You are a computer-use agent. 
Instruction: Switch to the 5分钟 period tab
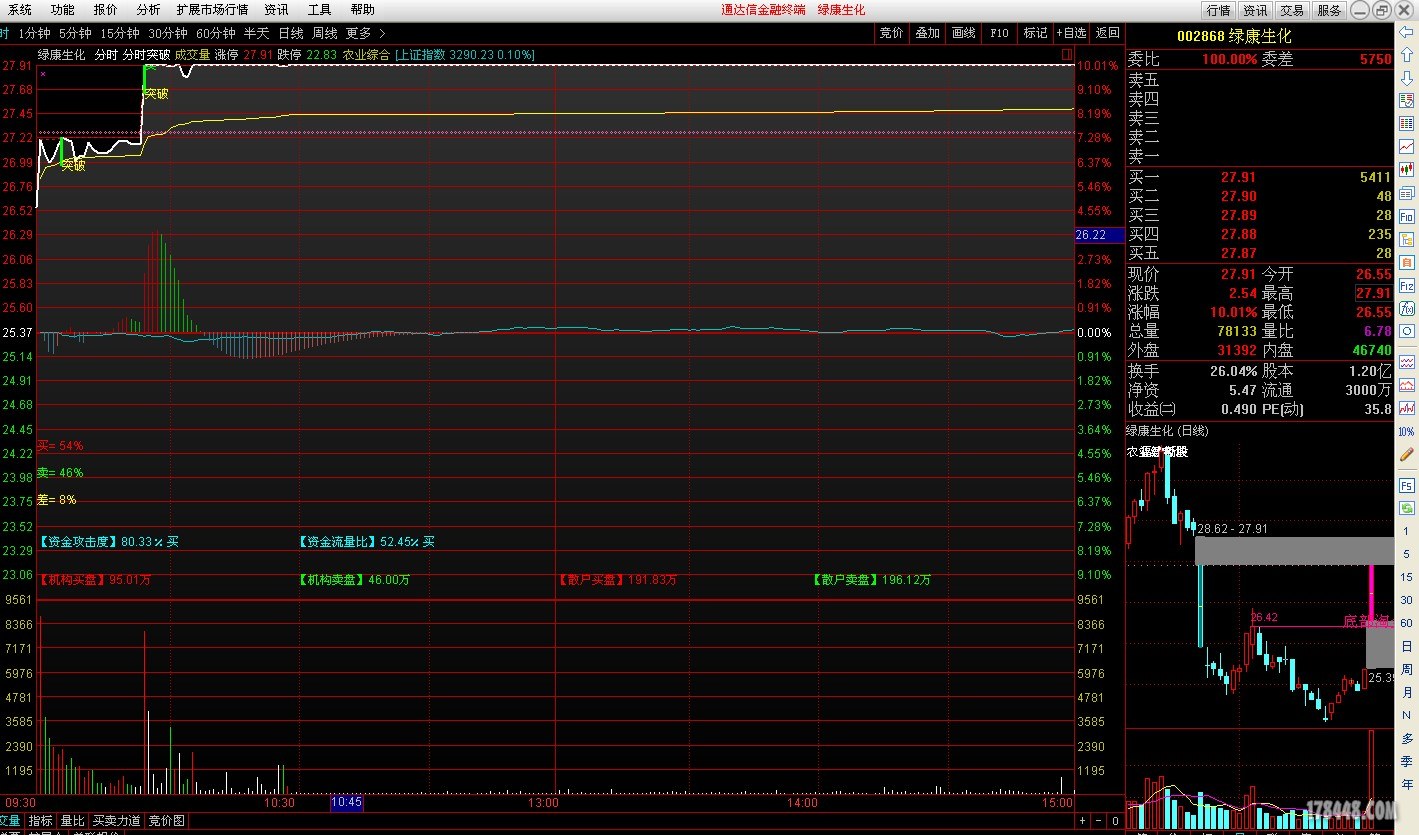pyautogui.click(x=75, y=33)
